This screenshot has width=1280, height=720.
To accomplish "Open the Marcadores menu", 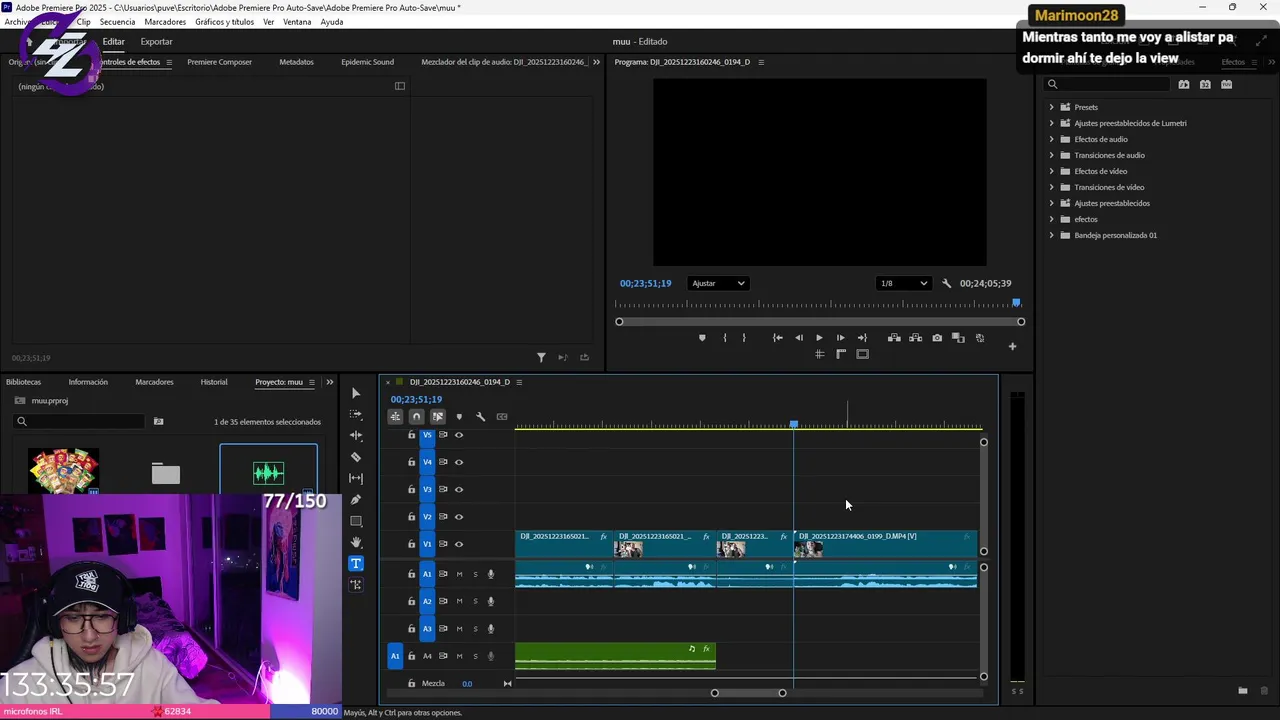I will (165, 22).
